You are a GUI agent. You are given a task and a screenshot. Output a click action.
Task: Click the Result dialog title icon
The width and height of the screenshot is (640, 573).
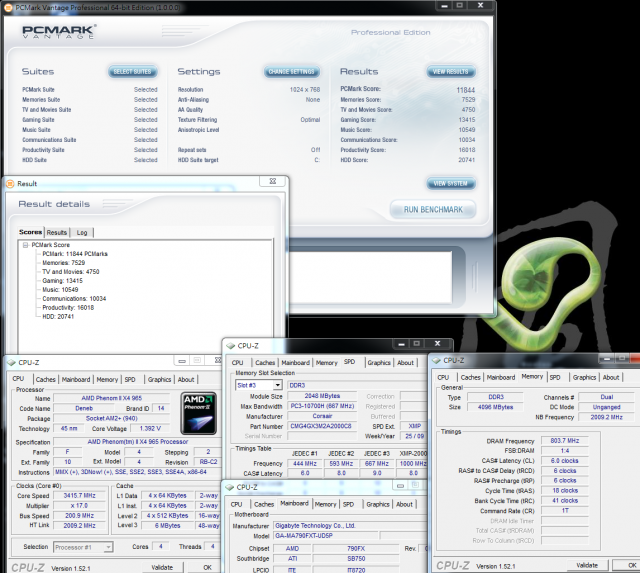point(10,184)
